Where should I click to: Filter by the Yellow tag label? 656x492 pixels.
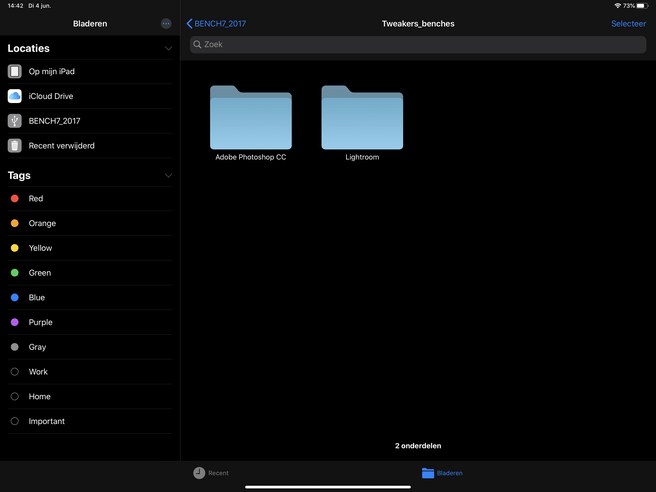point(41,248)
